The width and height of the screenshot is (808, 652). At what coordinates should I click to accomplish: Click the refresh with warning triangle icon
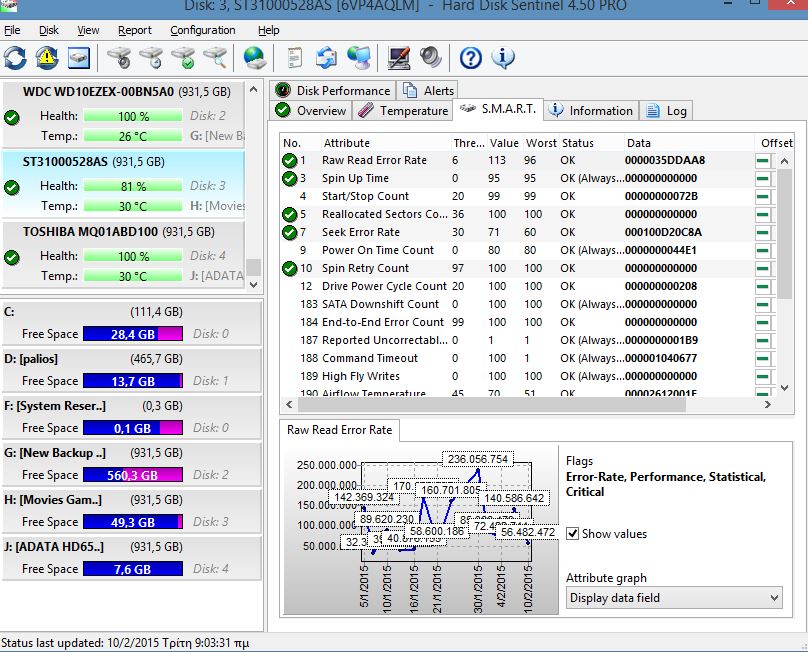47,57
